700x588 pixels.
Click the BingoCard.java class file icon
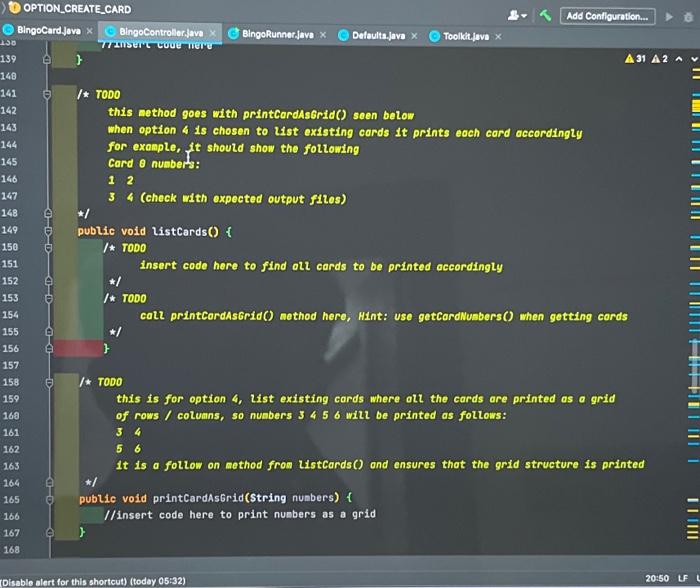point(8,30)
